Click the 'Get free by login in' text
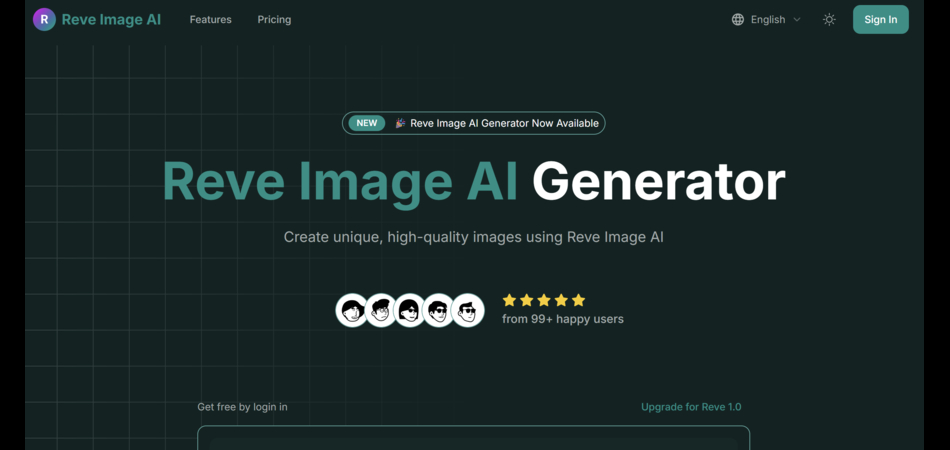The image size is (950, 450). (x=242, y=407)
